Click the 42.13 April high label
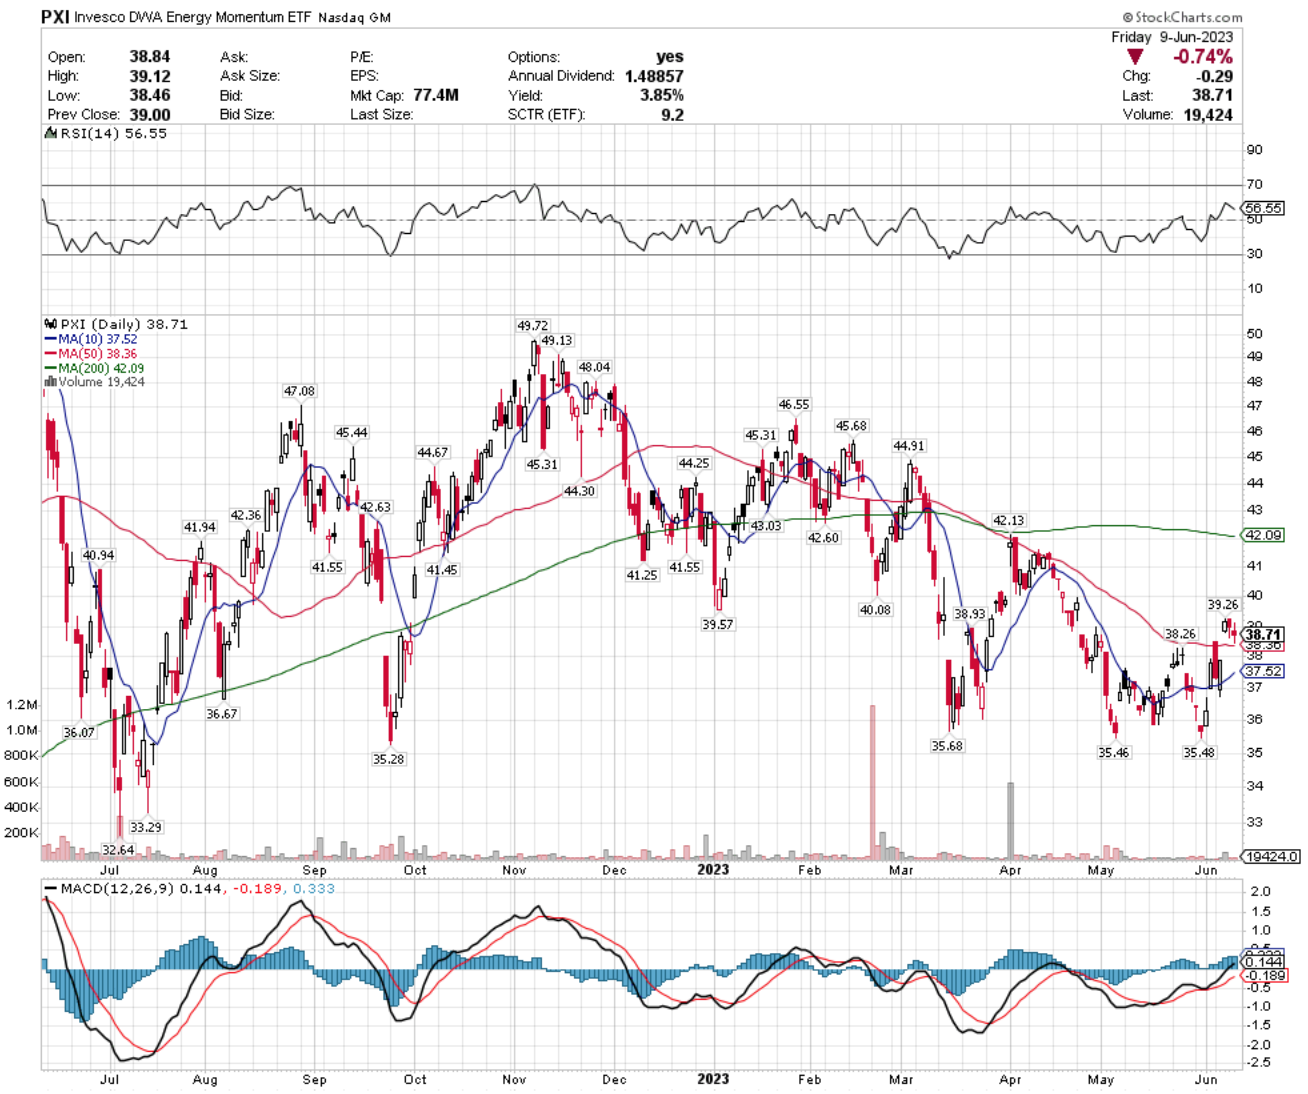 click(1008, 520)
